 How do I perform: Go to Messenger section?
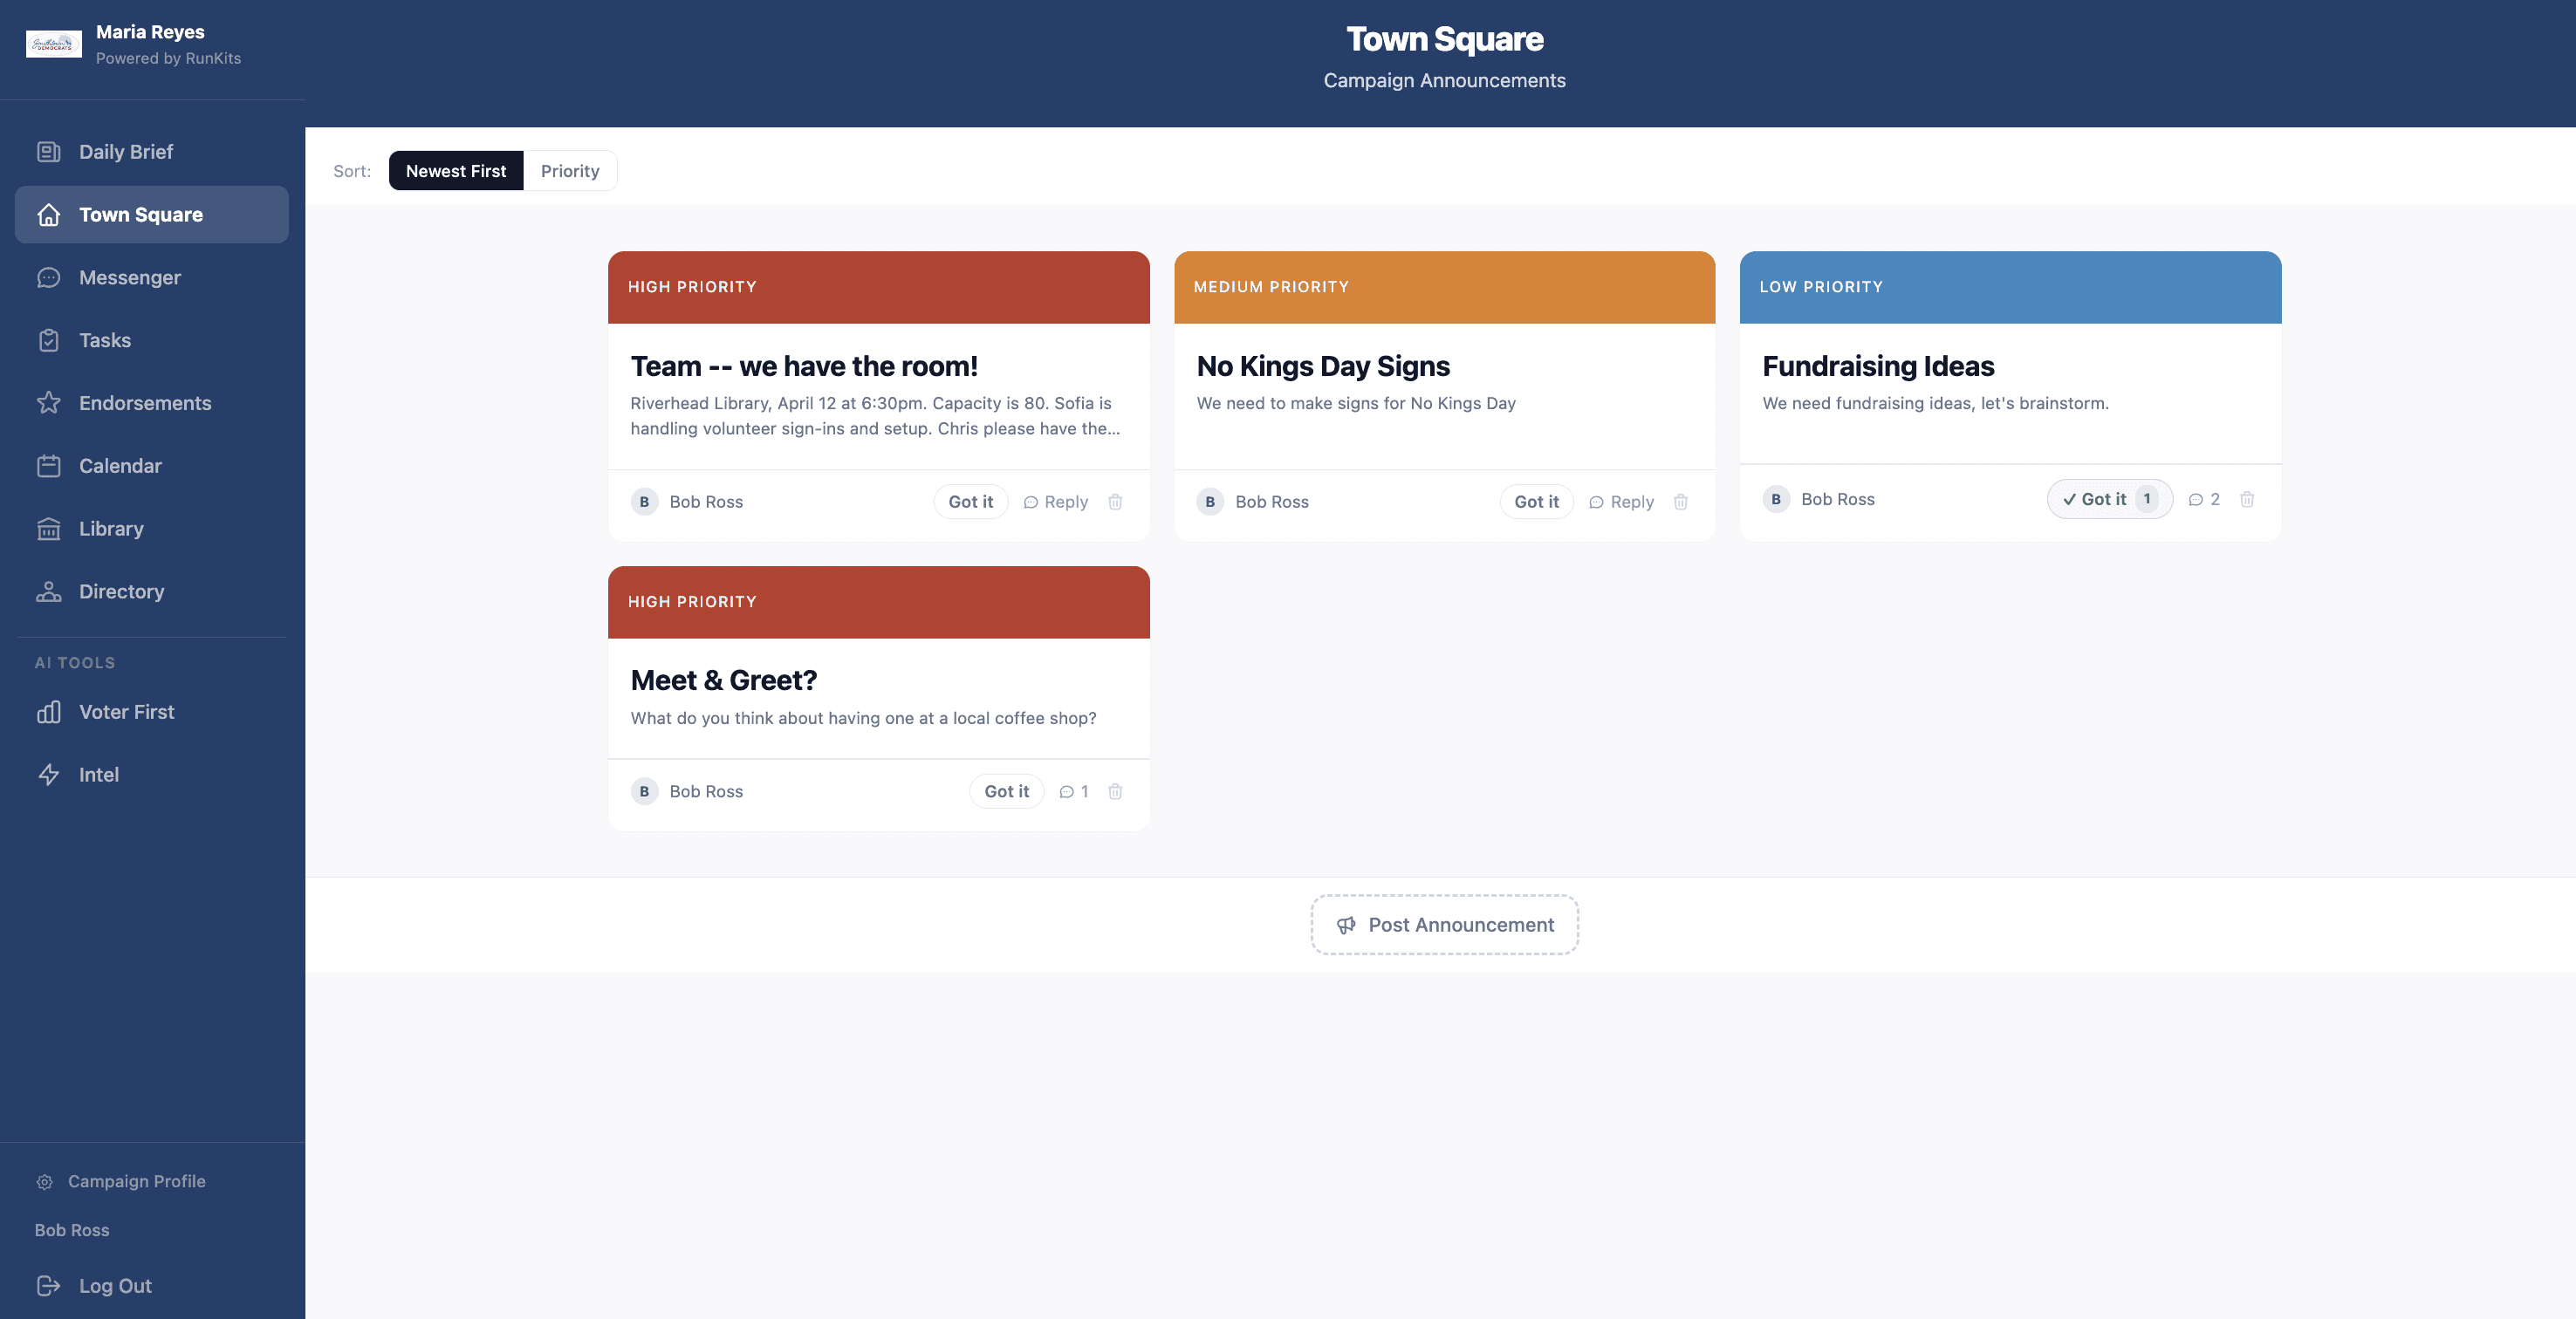point(152,278)
